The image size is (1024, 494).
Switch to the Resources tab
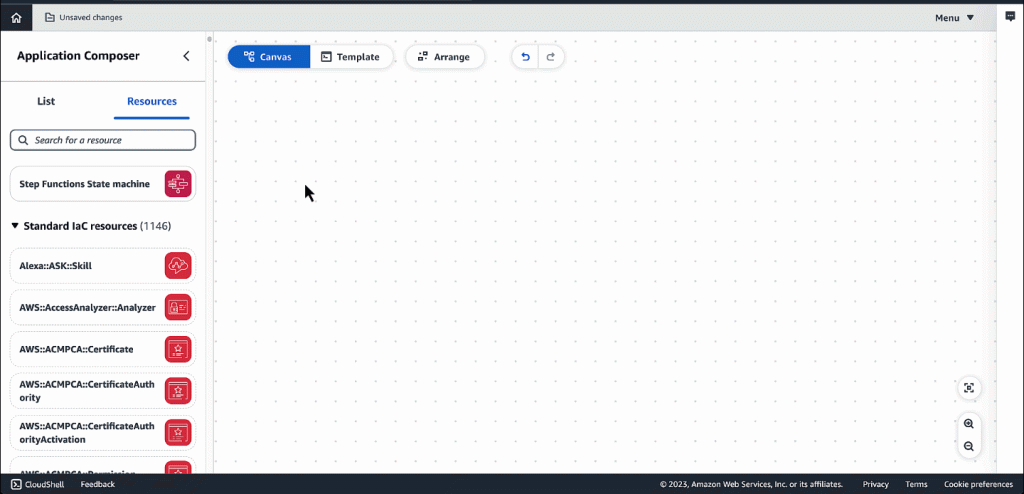152,101
